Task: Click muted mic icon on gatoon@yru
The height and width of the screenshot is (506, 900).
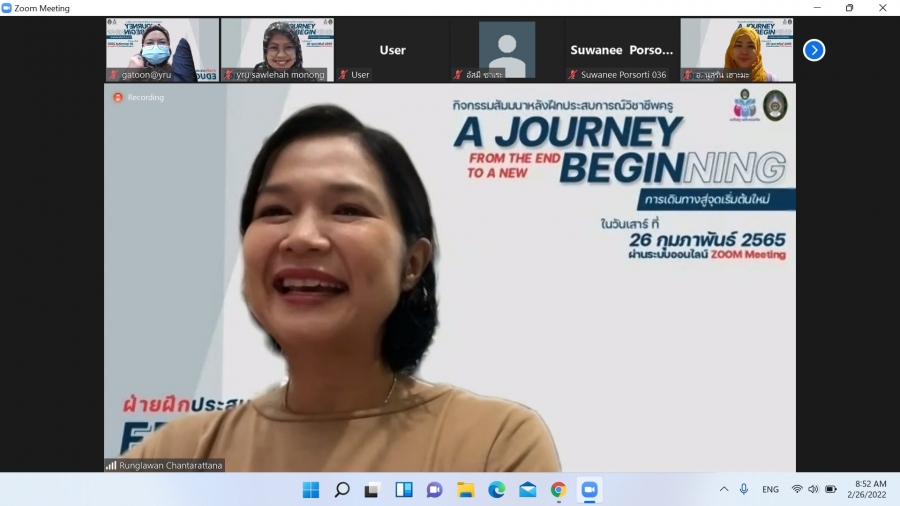Action: 115,75
